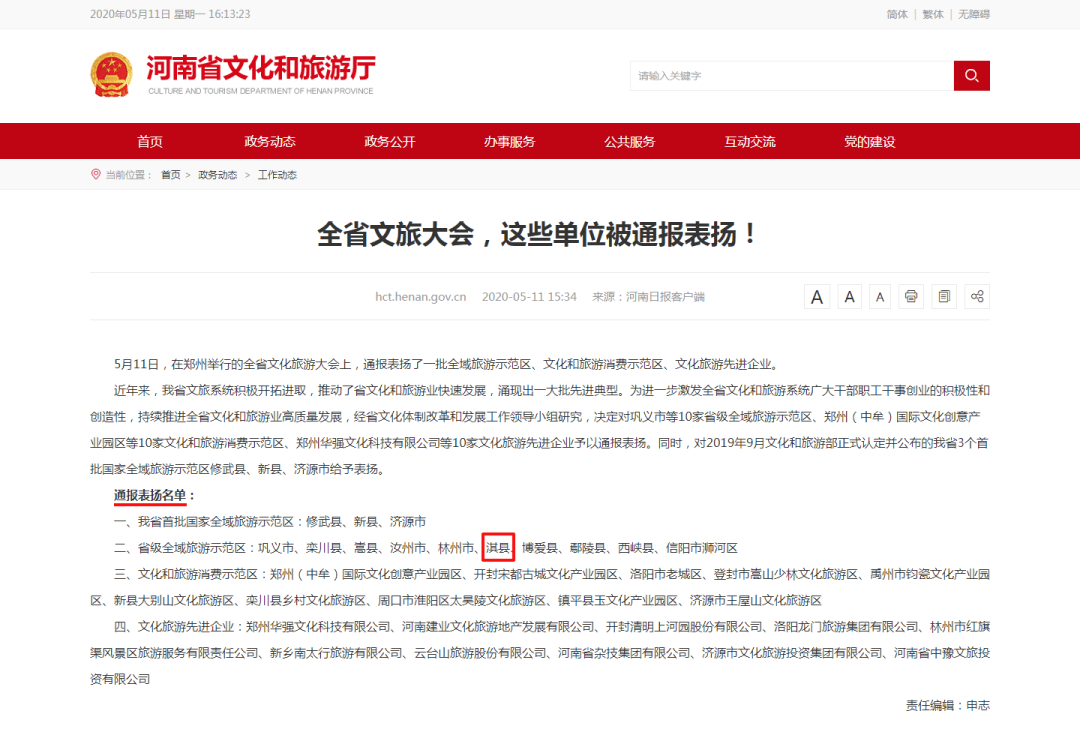Print the article with printer icon
1080x732 pixels.
pos(911,297)
